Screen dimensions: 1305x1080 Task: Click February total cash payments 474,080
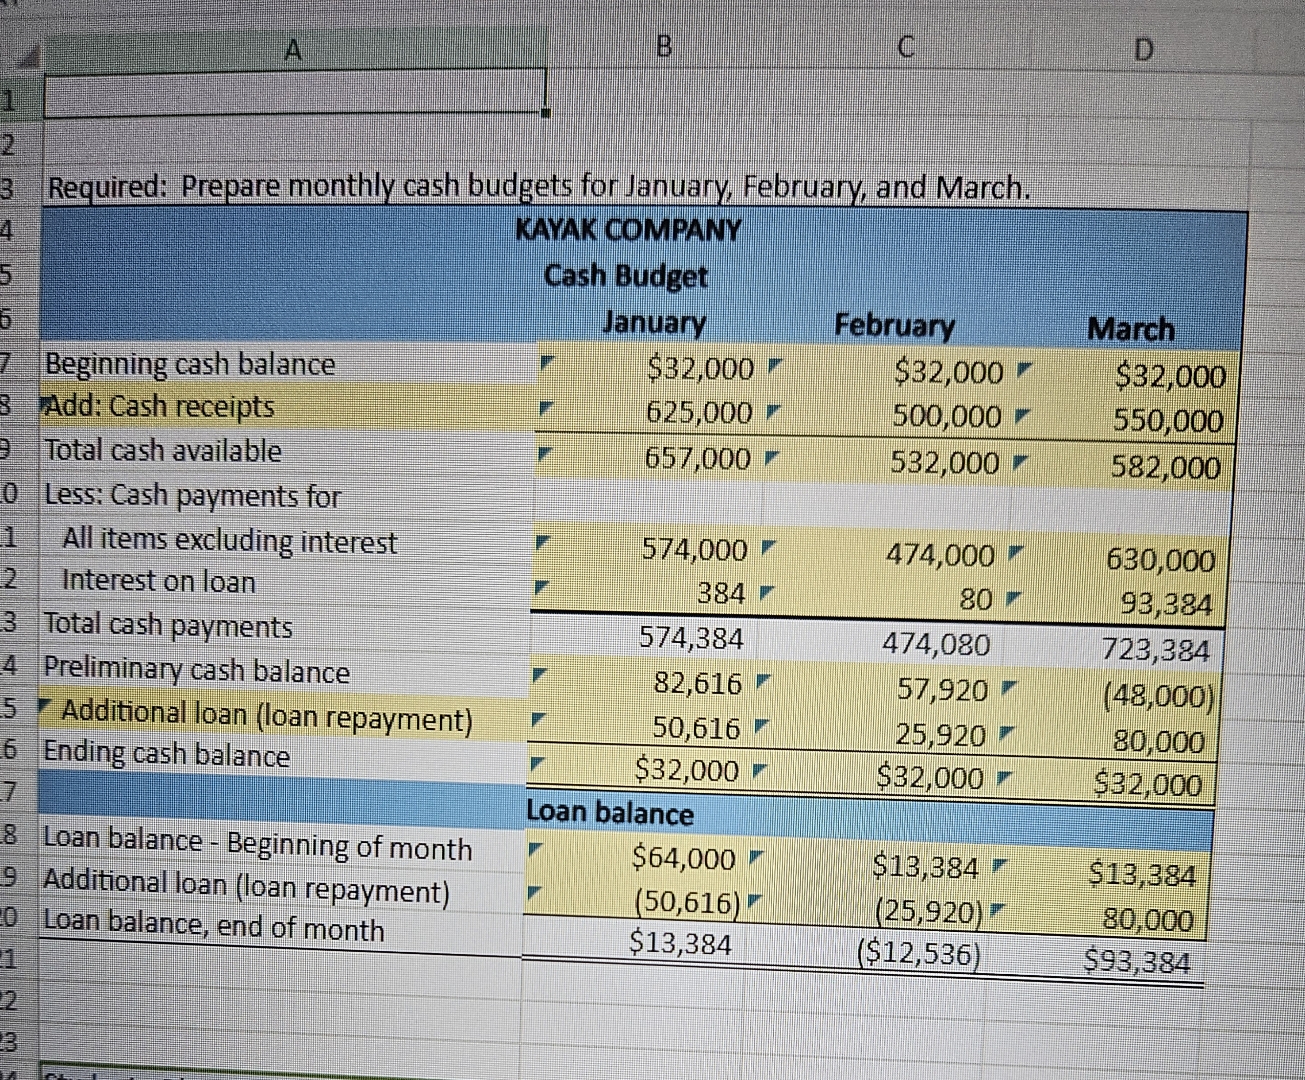click(935, 644)
